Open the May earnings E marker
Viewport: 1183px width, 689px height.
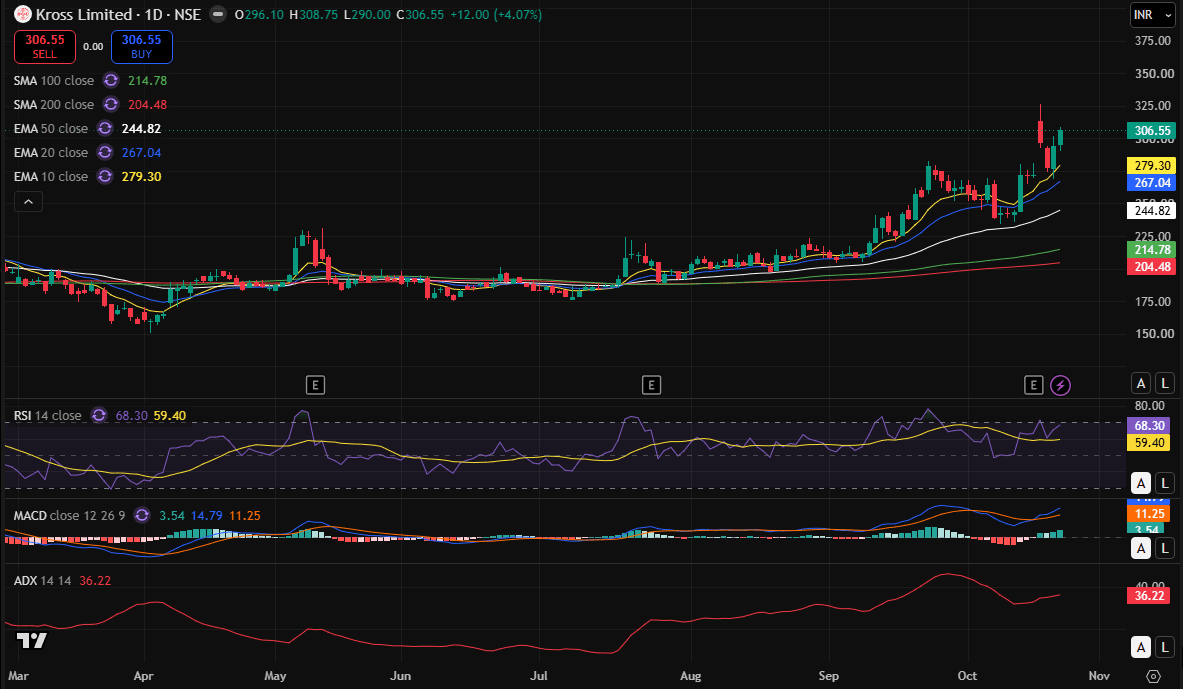pyautogui.click(x=315, y=386)
